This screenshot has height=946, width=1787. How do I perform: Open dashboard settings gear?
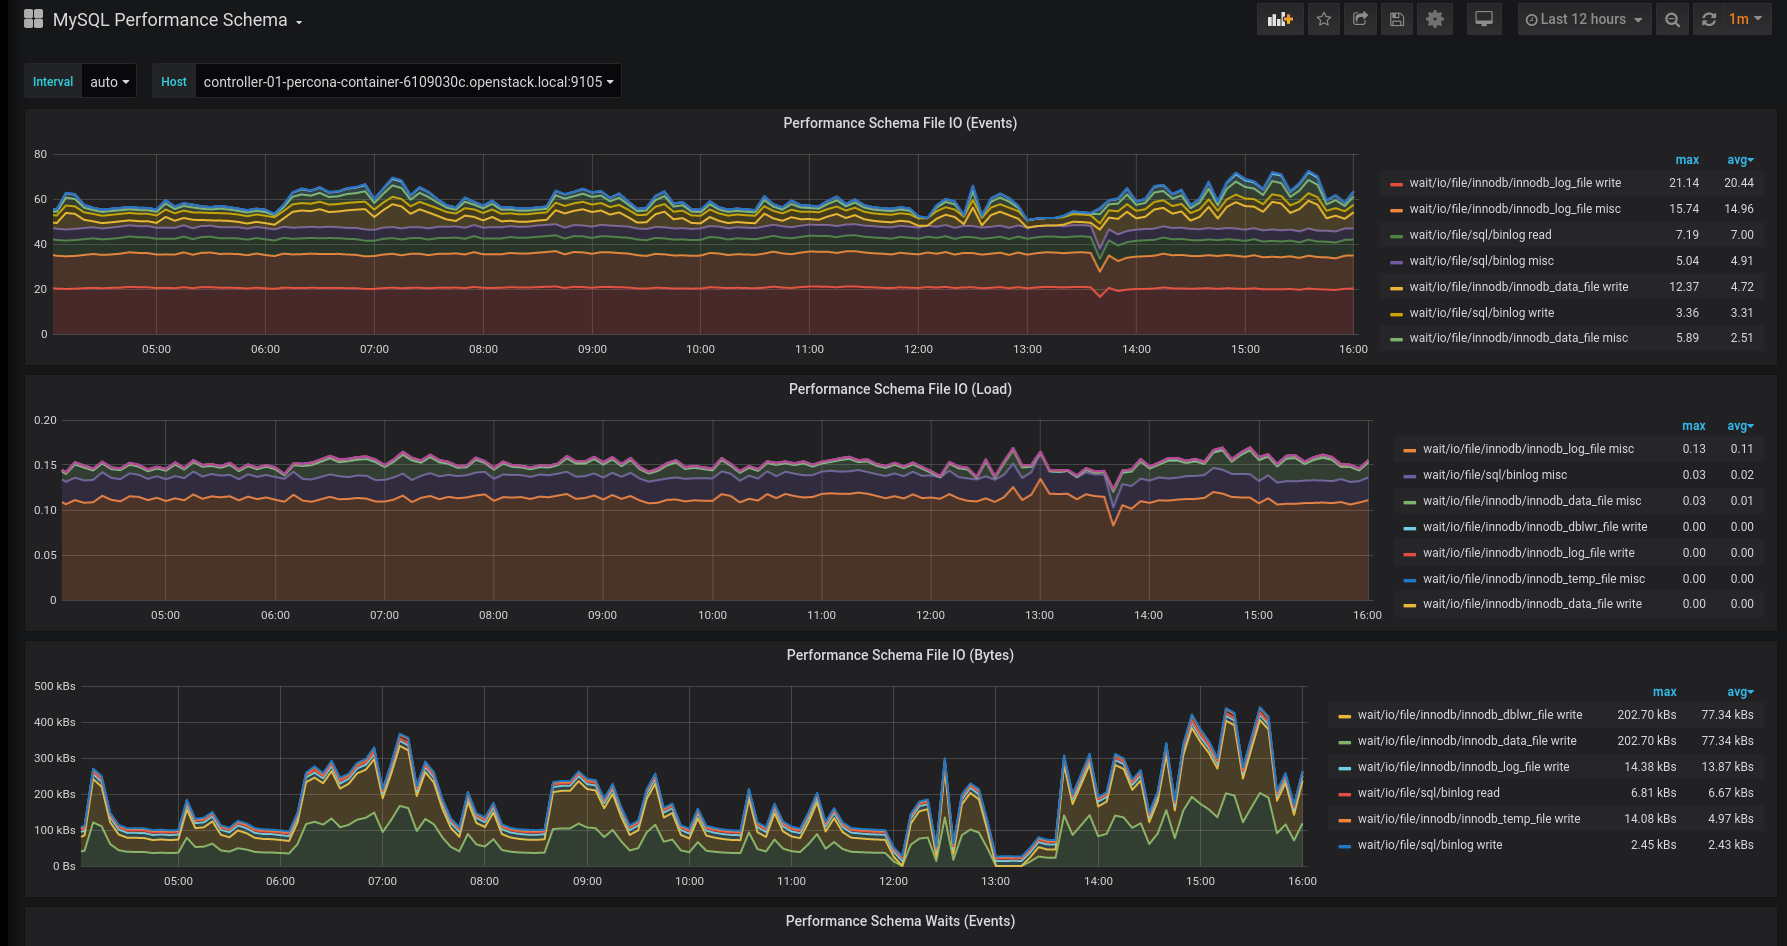tap(1435, 19)
